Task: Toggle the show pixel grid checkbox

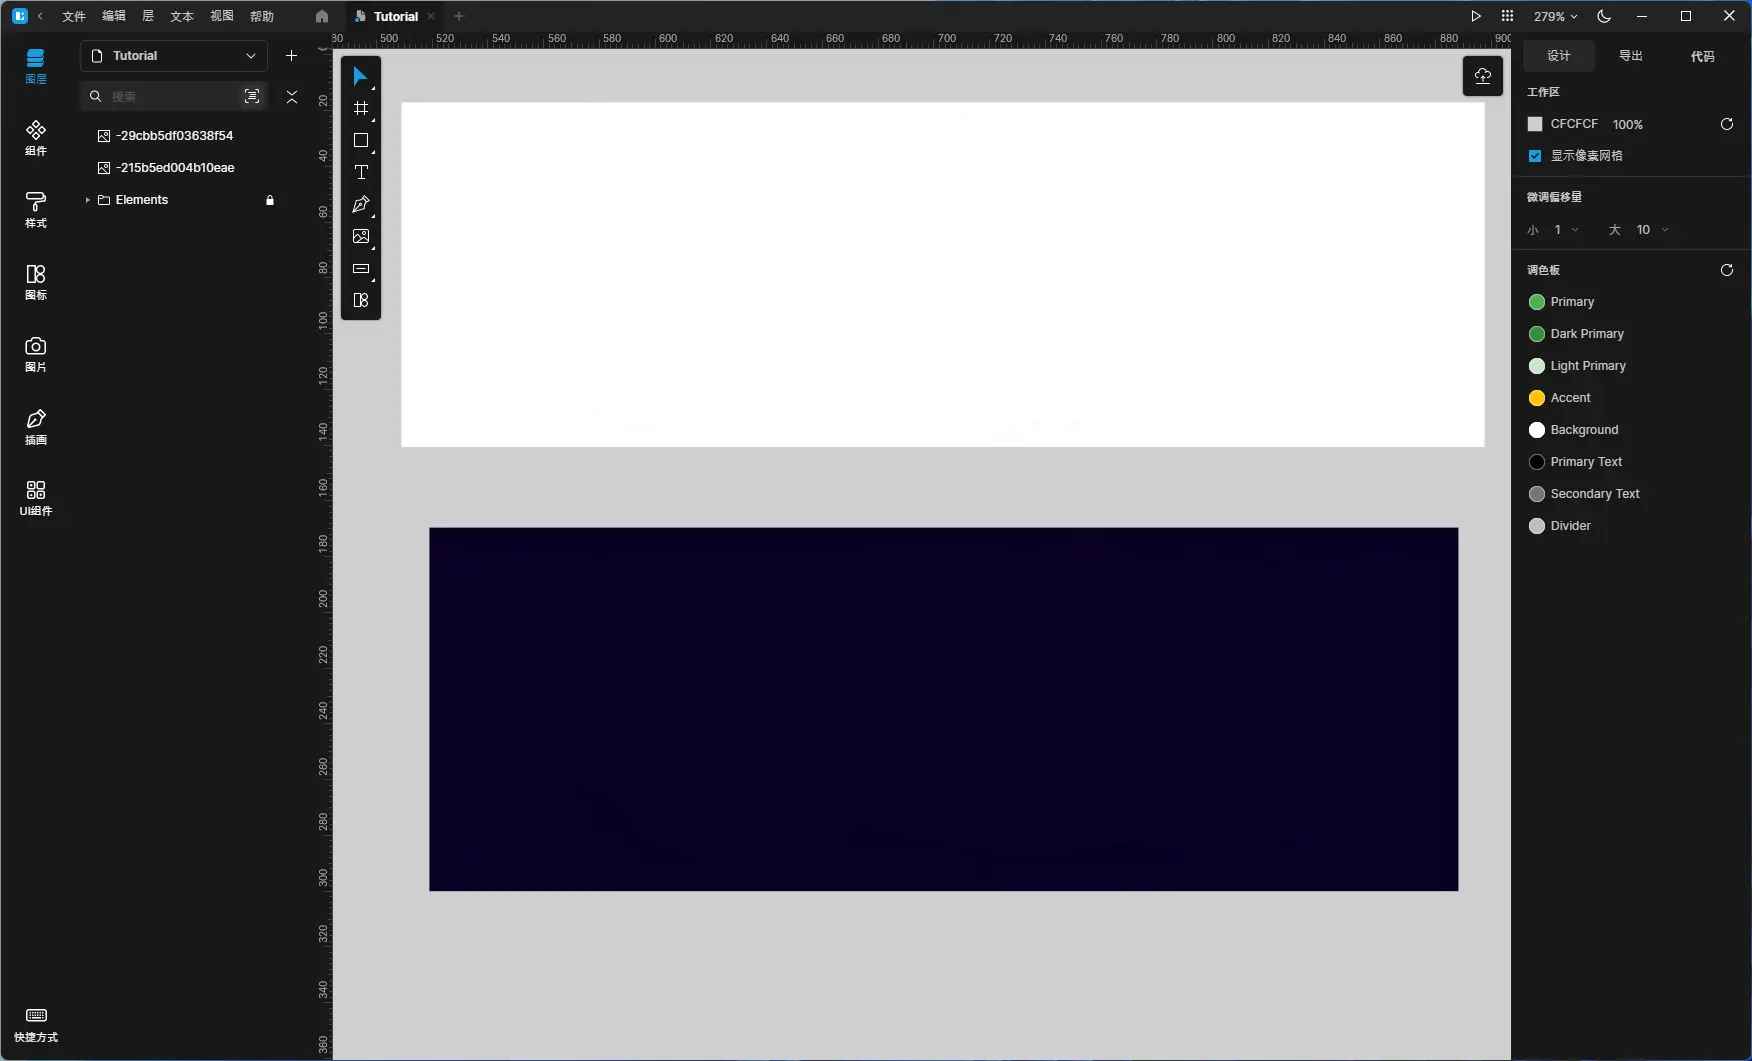Action: click(1535, 156)
